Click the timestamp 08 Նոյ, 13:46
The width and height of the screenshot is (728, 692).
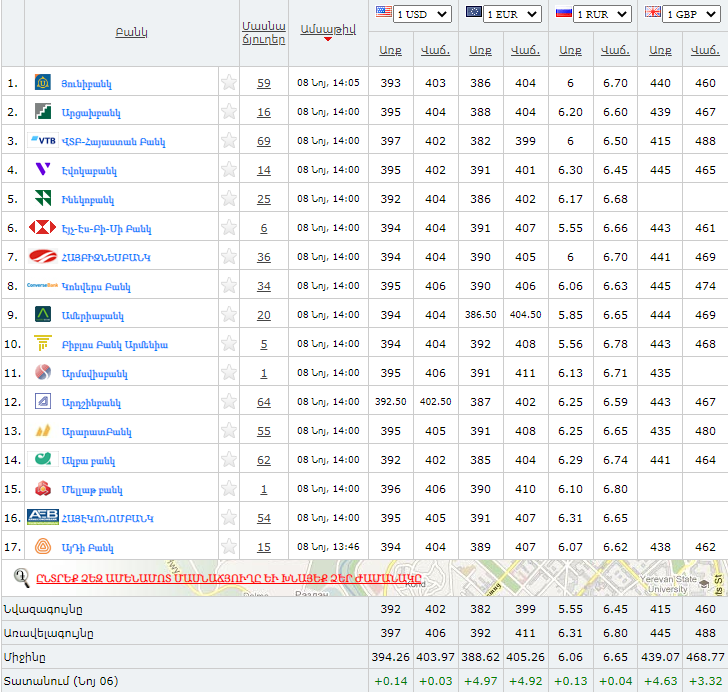[328, 547]
